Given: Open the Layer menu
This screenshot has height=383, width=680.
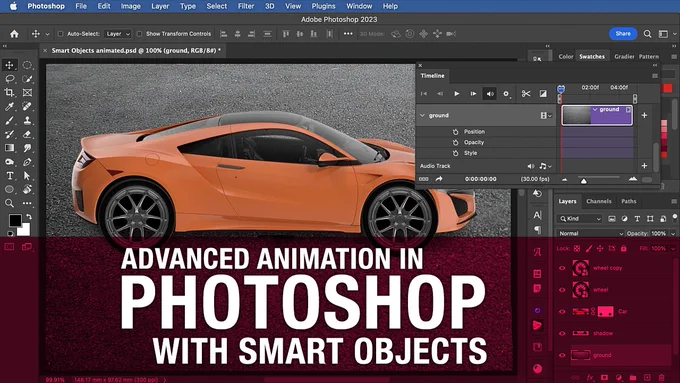Looking at the screenshot, I should (160, 6).
